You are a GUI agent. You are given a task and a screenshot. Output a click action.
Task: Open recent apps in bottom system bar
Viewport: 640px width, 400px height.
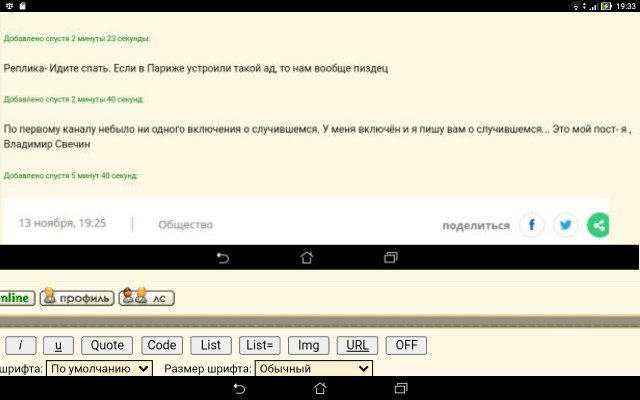pos(401,387)
